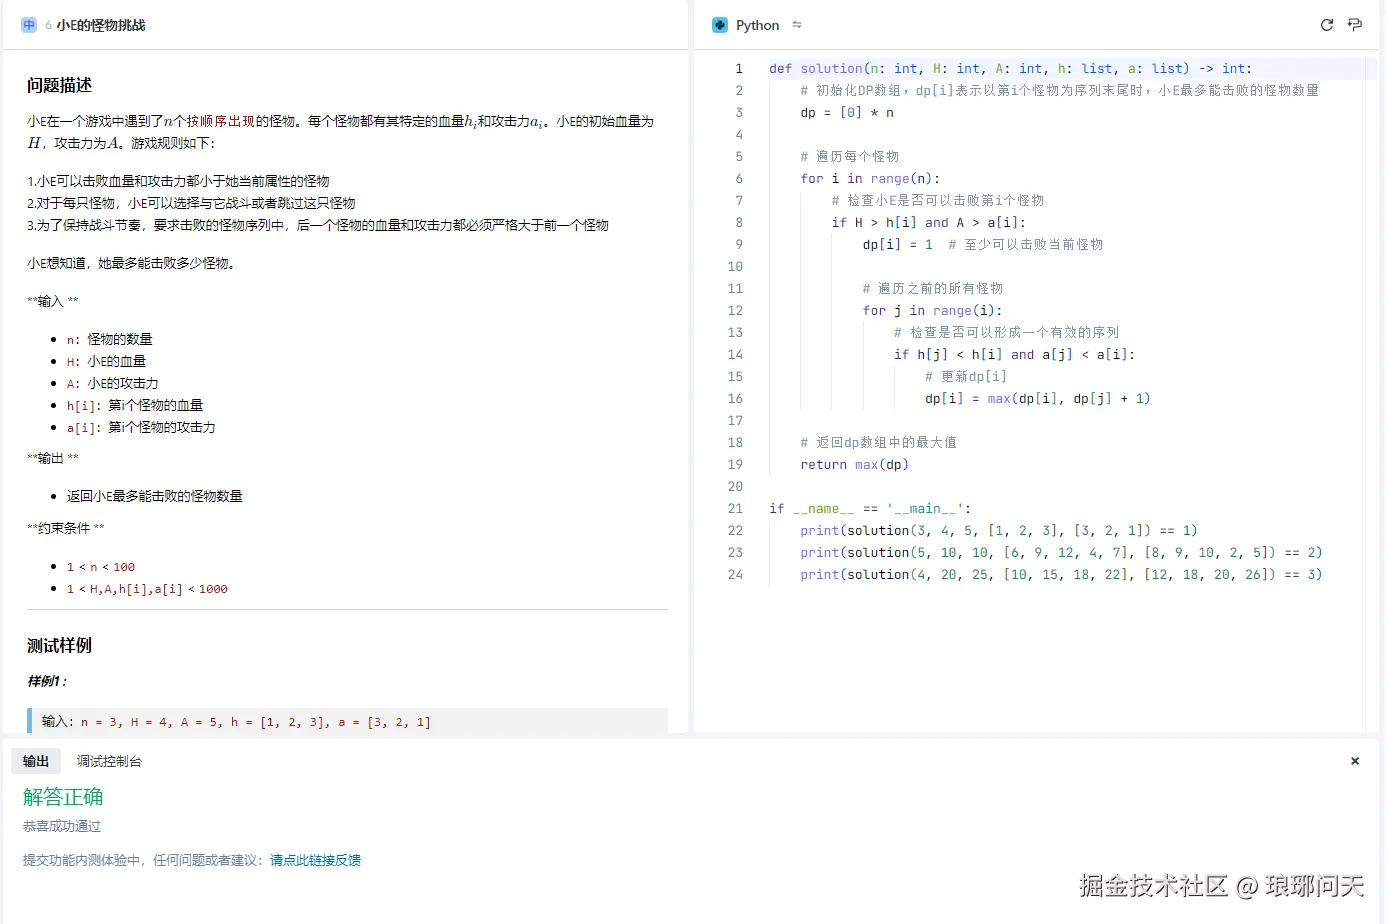Switch to the 调试控制台 tab
Screen dimensions: 1389x924
[x=108, y=761]
